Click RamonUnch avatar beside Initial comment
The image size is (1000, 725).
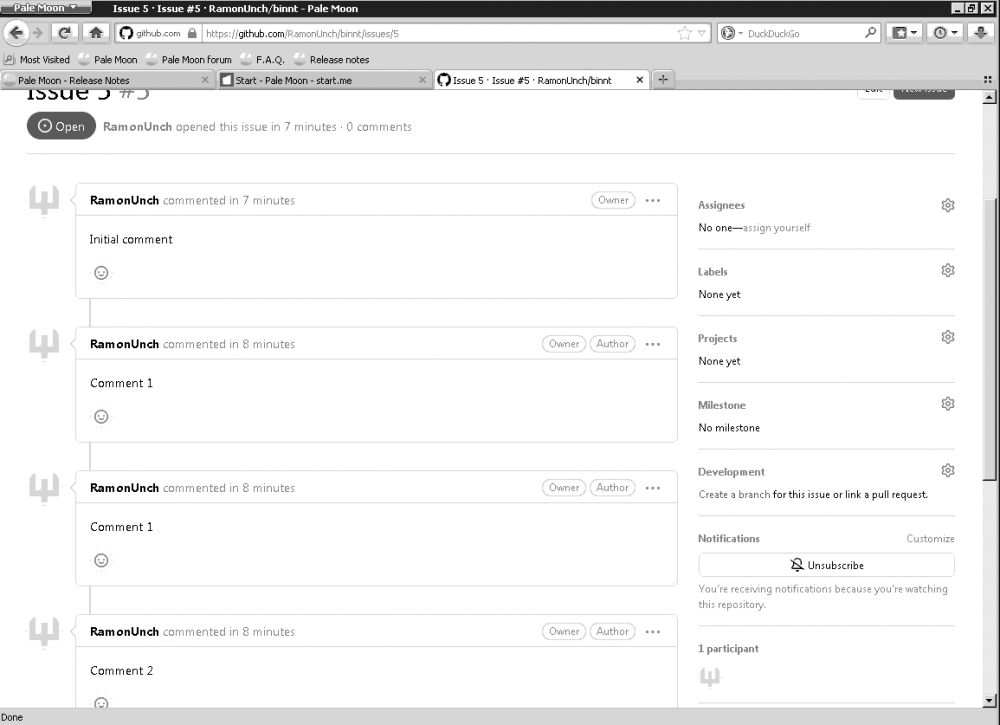point(43,200)
